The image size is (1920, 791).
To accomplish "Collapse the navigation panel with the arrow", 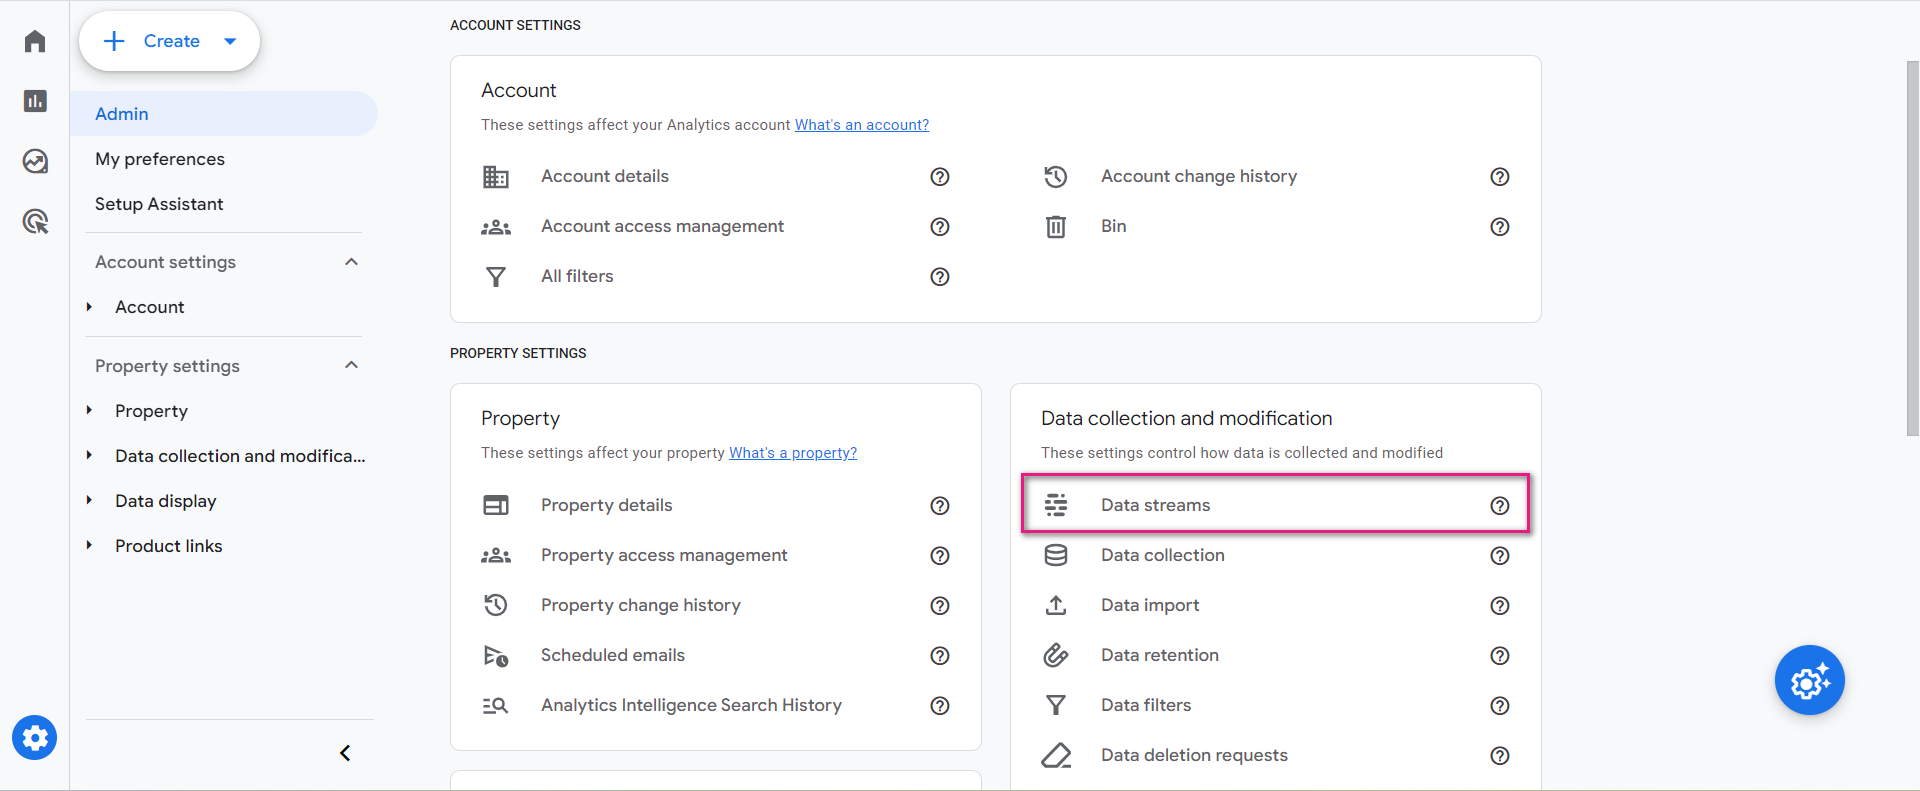I will 345,753.
